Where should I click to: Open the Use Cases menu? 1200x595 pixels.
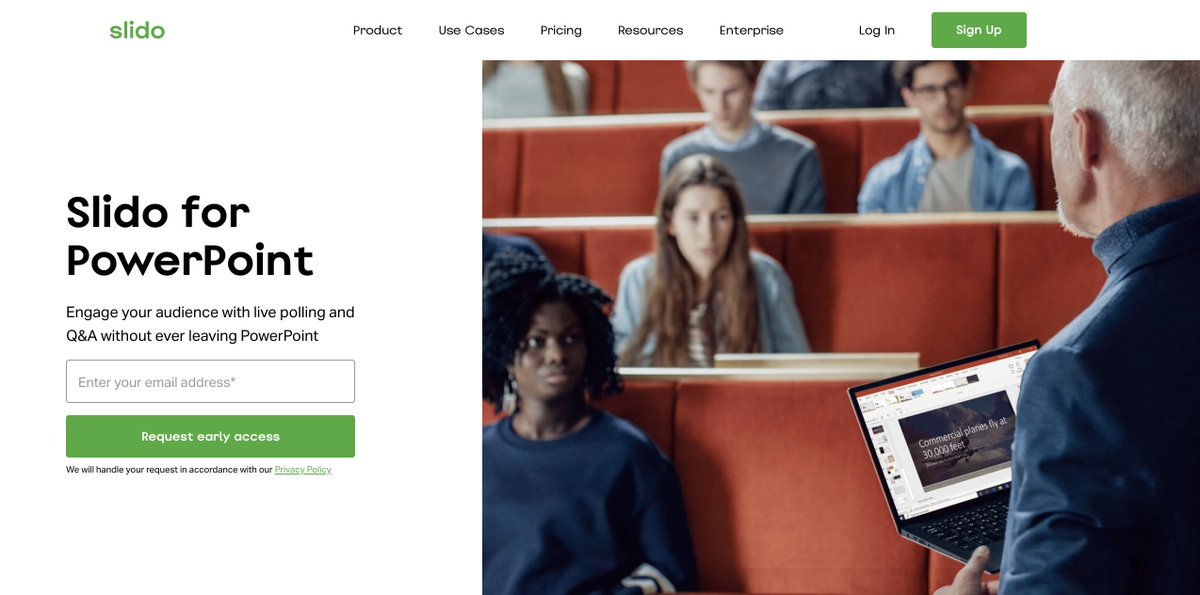tap(471, 30)
